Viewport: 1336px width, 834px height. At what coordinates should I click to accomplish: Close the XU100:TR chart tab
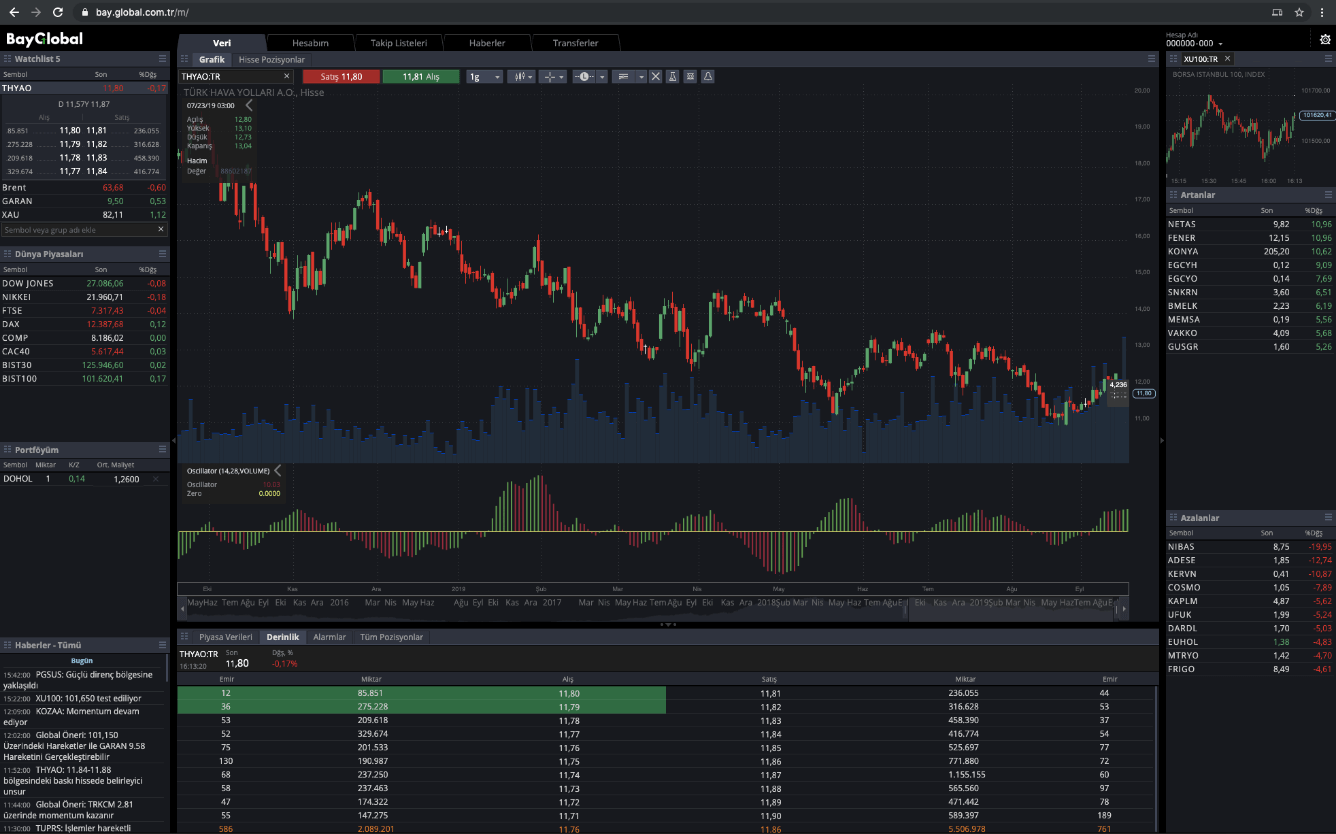(1227, 59)
